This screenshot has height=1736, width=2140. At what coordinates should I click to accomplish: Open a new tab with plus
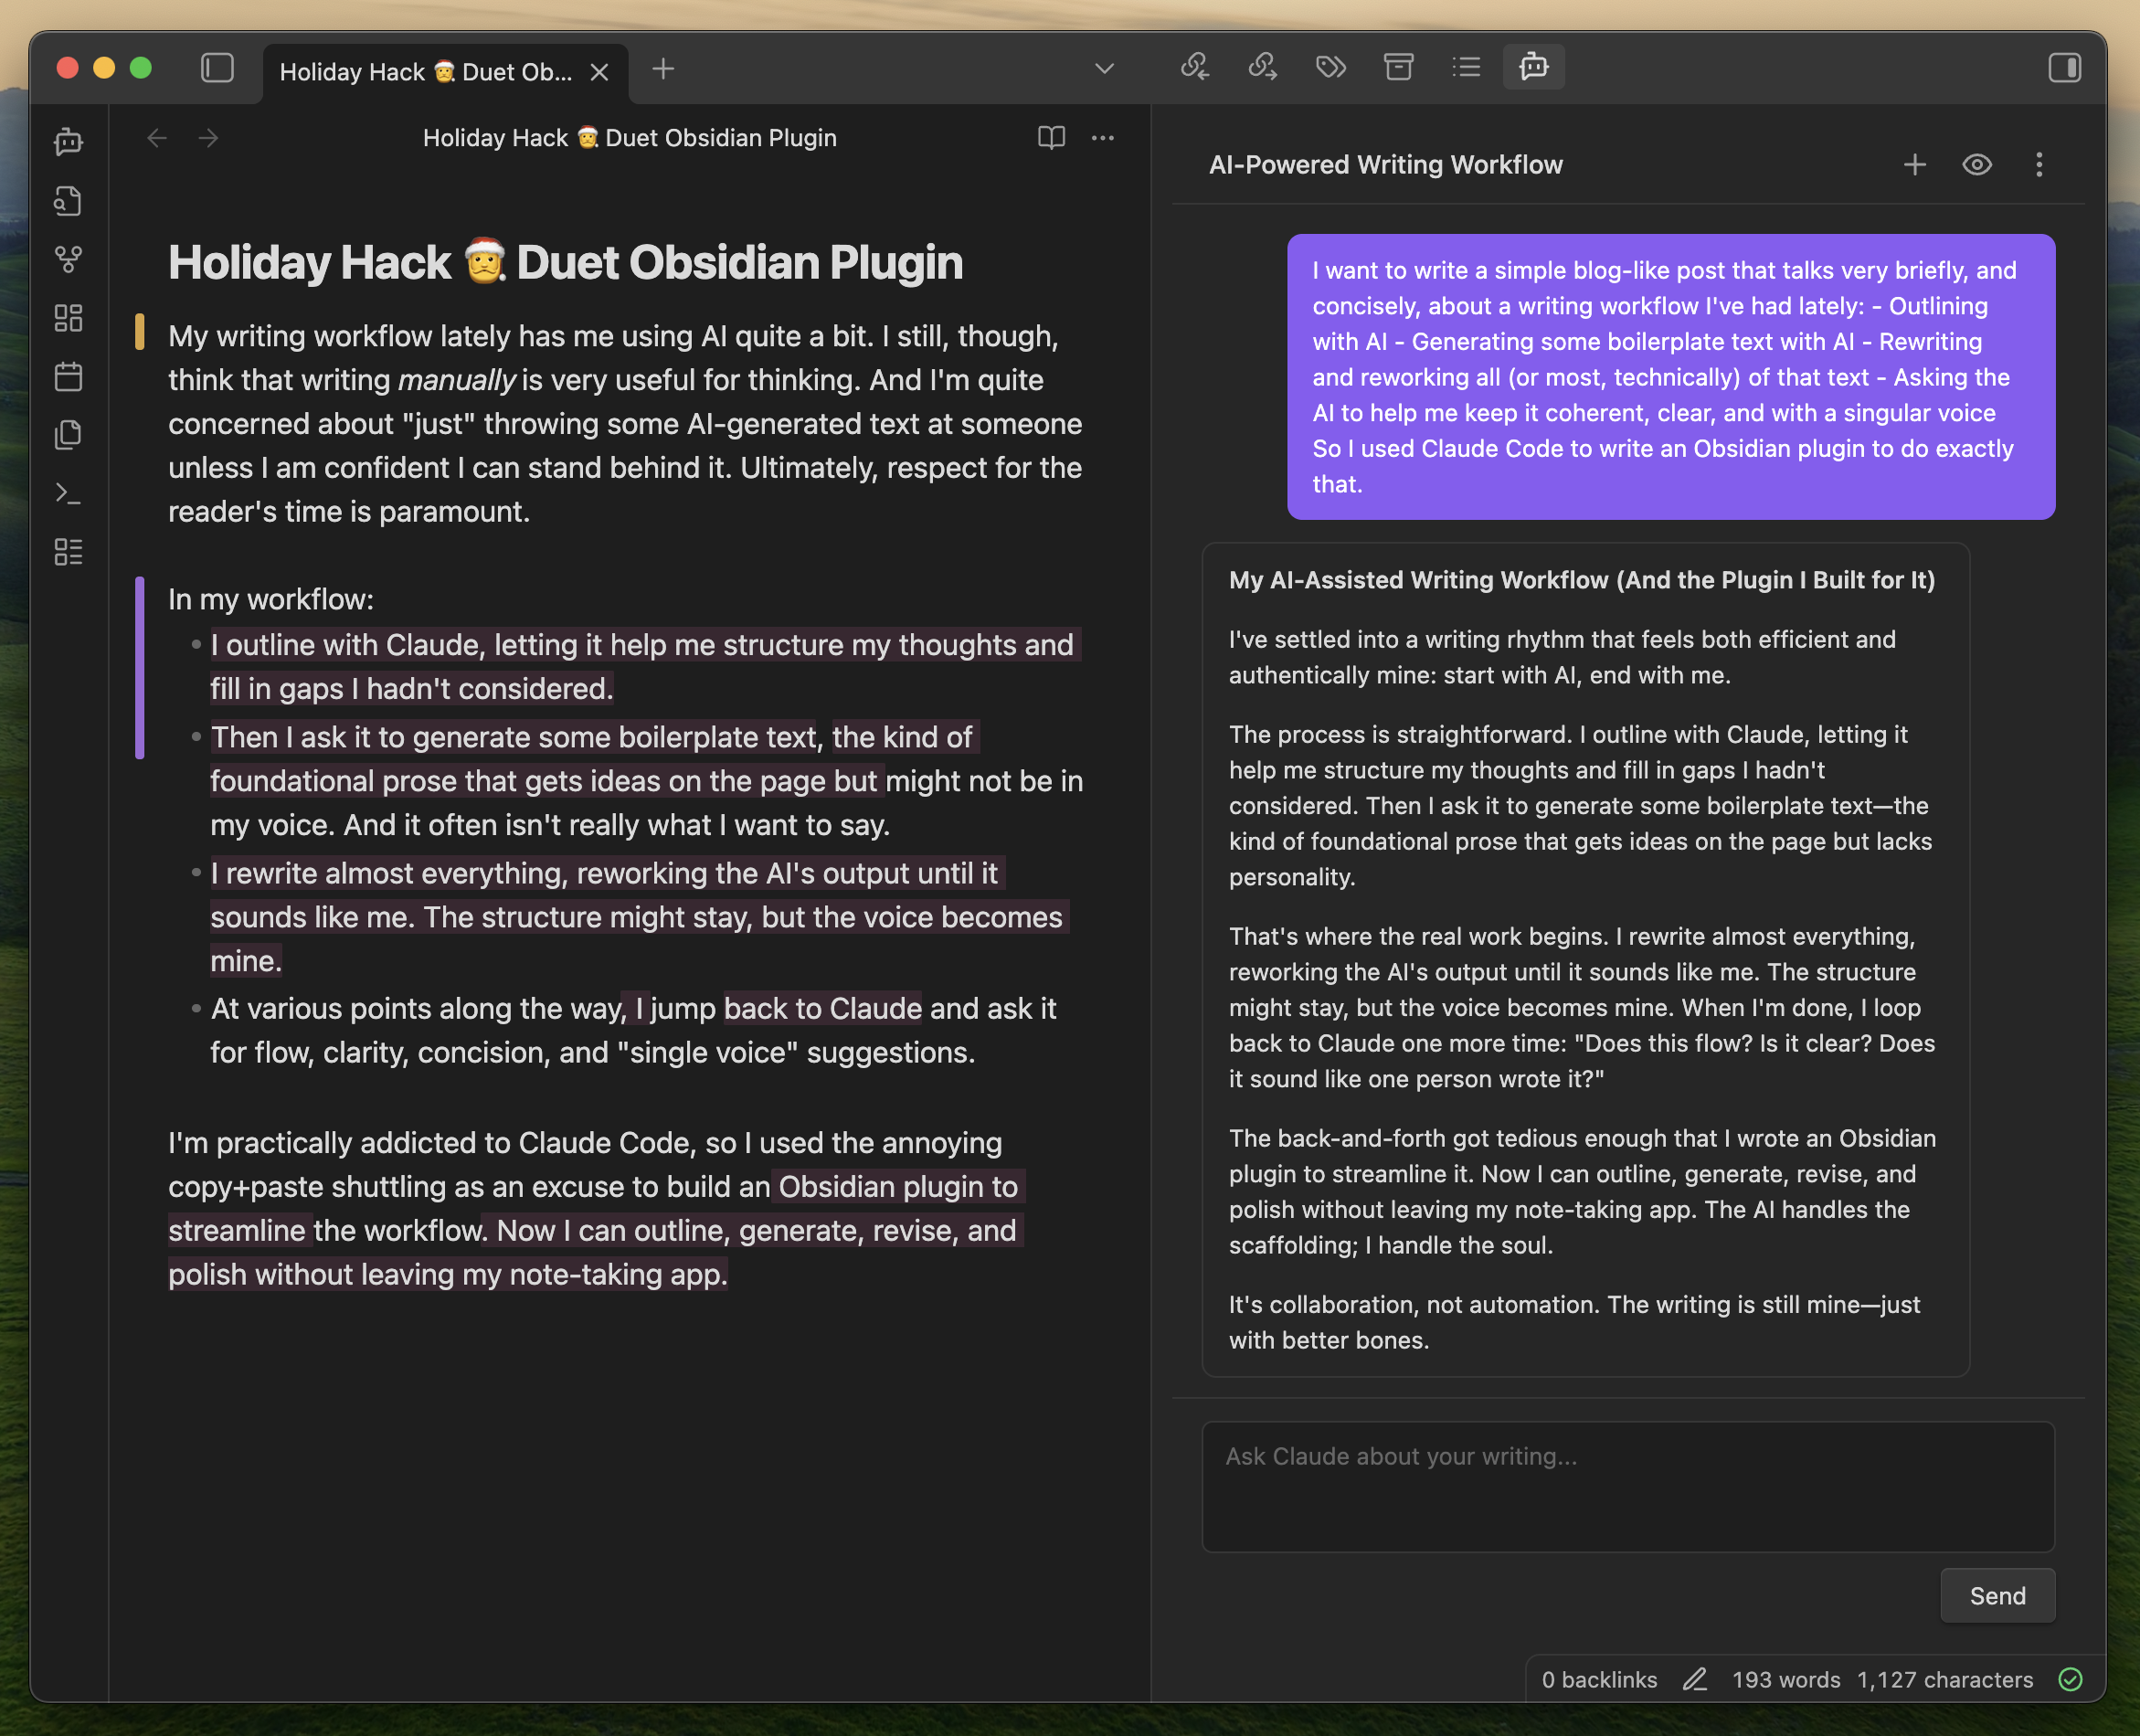(x=663, y=69)
